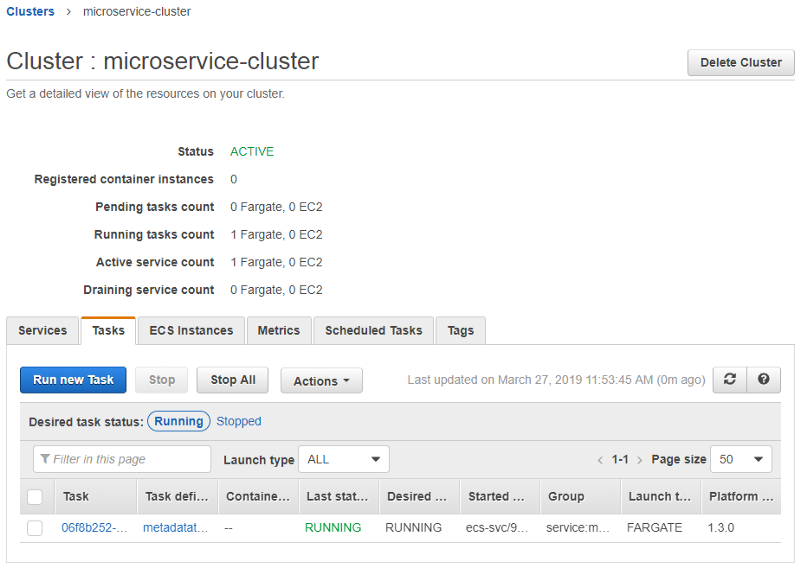Focus the Filter in this page field
The image size is (800, 574).
[122, 459]
